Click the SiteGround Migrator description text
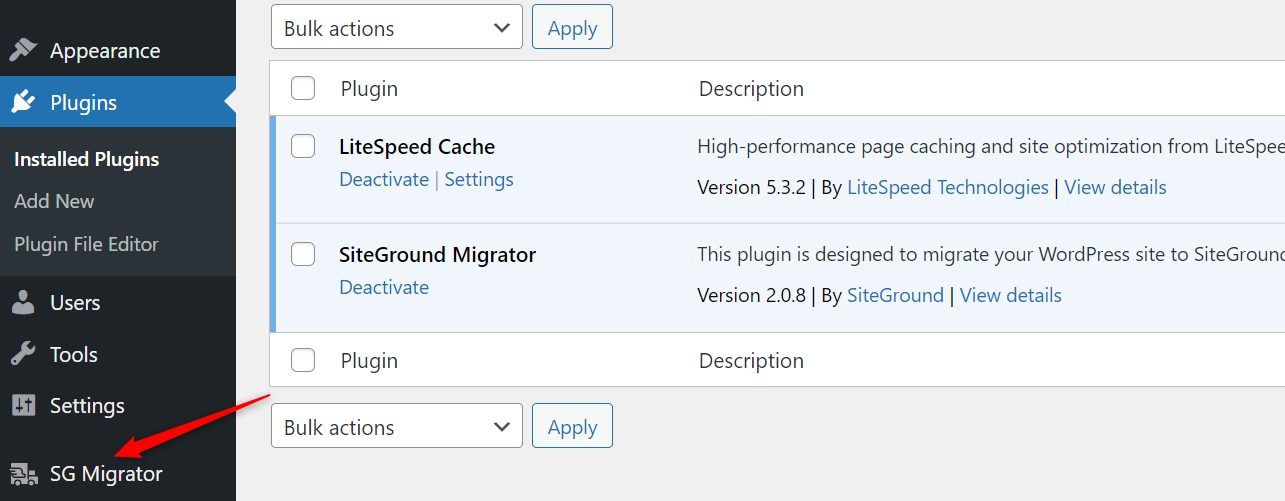 pos(991,254)
